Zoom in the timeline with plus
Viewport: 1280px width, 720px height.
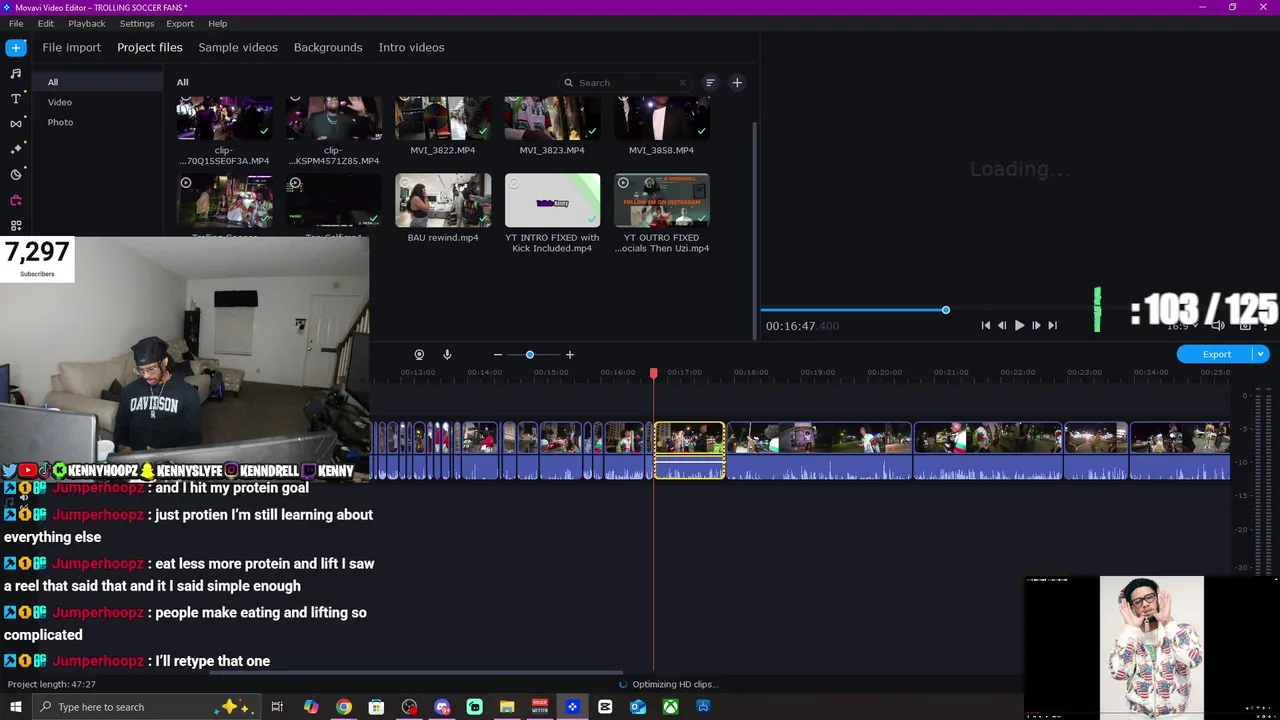570,354
